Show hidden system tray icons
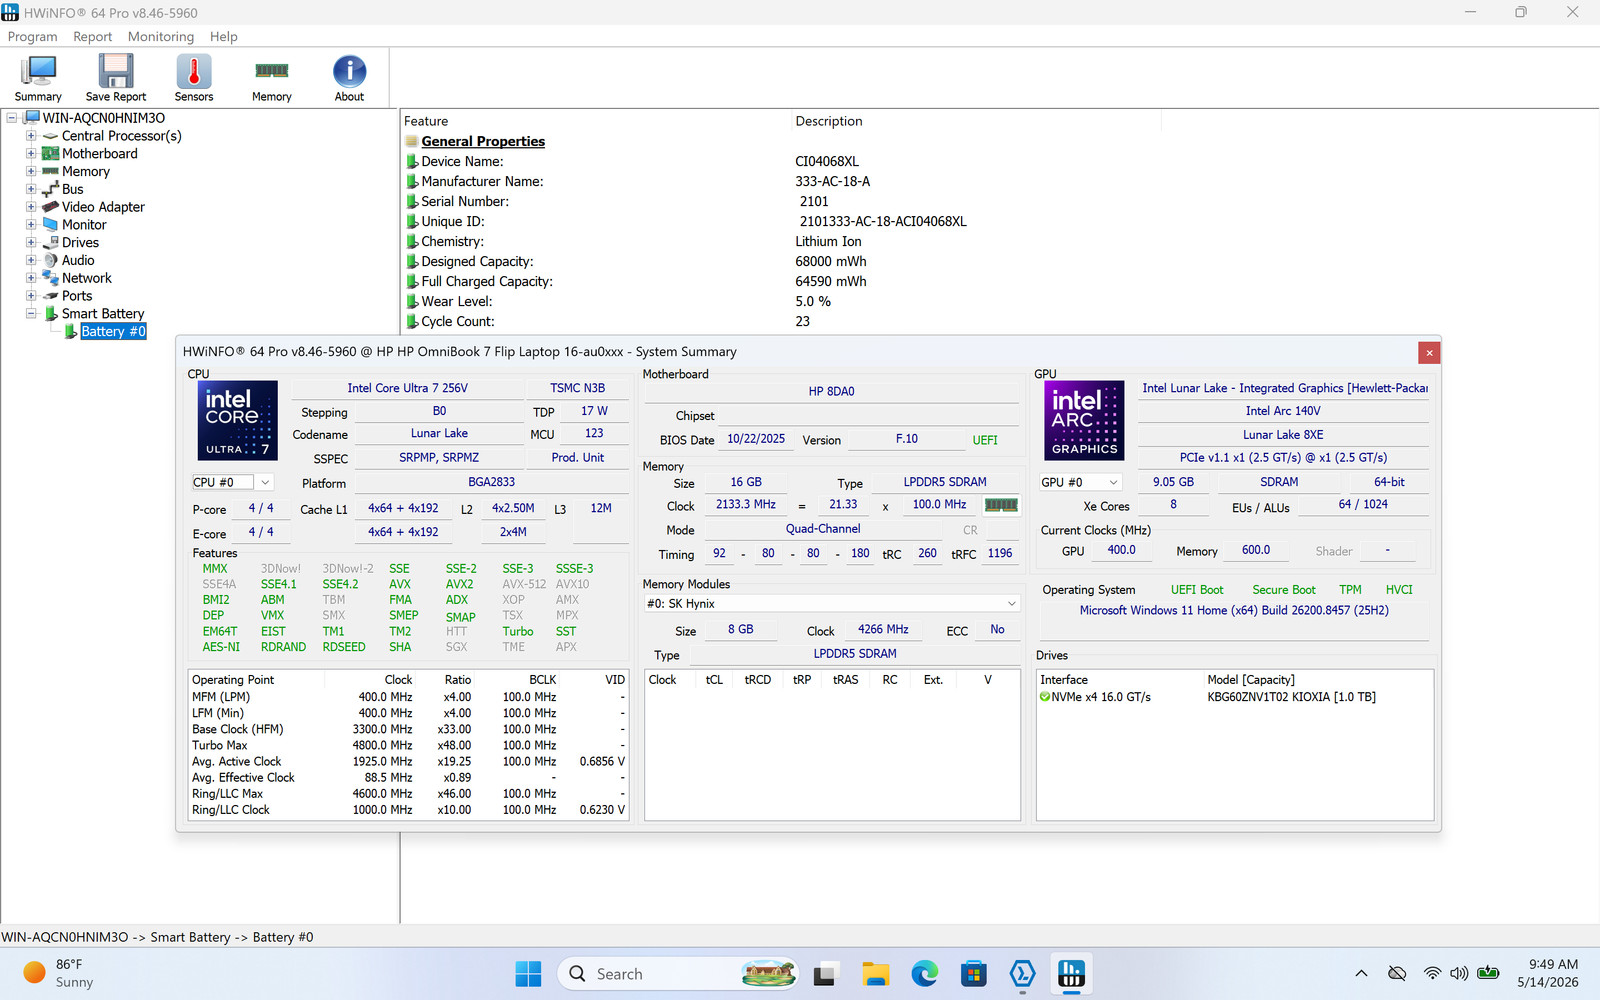This screenshot has width=1600, height=1000. (x=1361, y=974)
